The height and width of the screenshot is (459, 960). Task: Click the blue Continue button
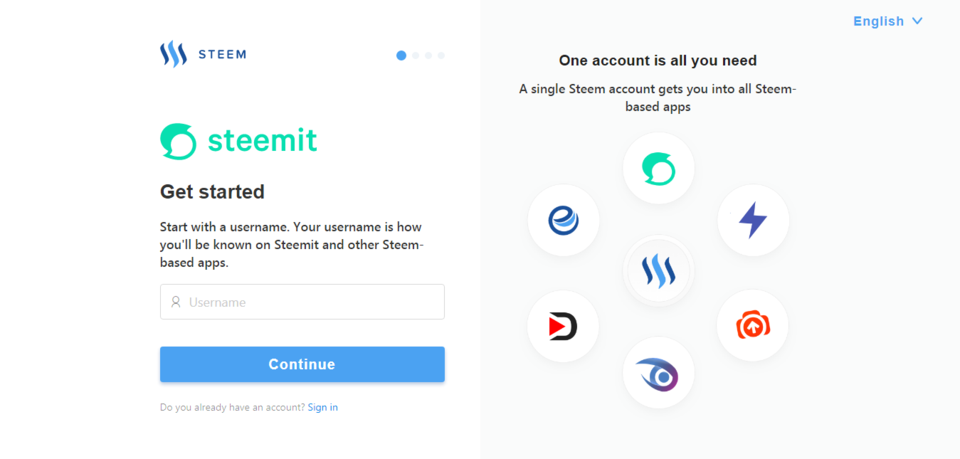pos(302,364)
